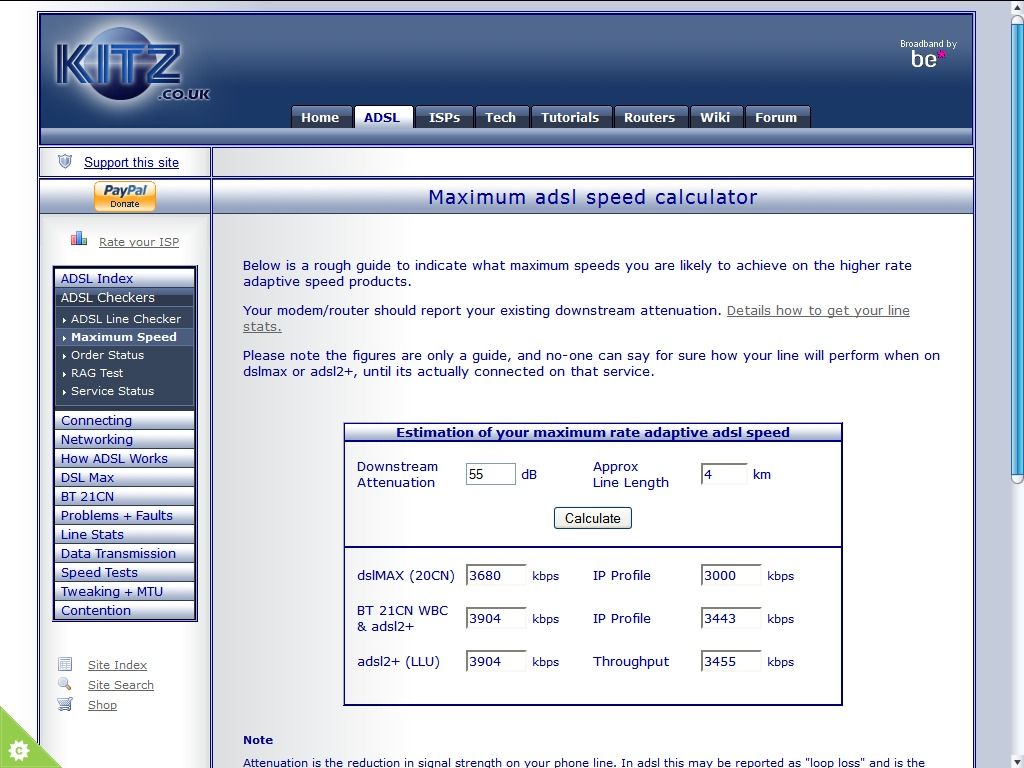Open the ISPs navigation tab
This screenshot has width=1024, height=768.
(444, 117)
